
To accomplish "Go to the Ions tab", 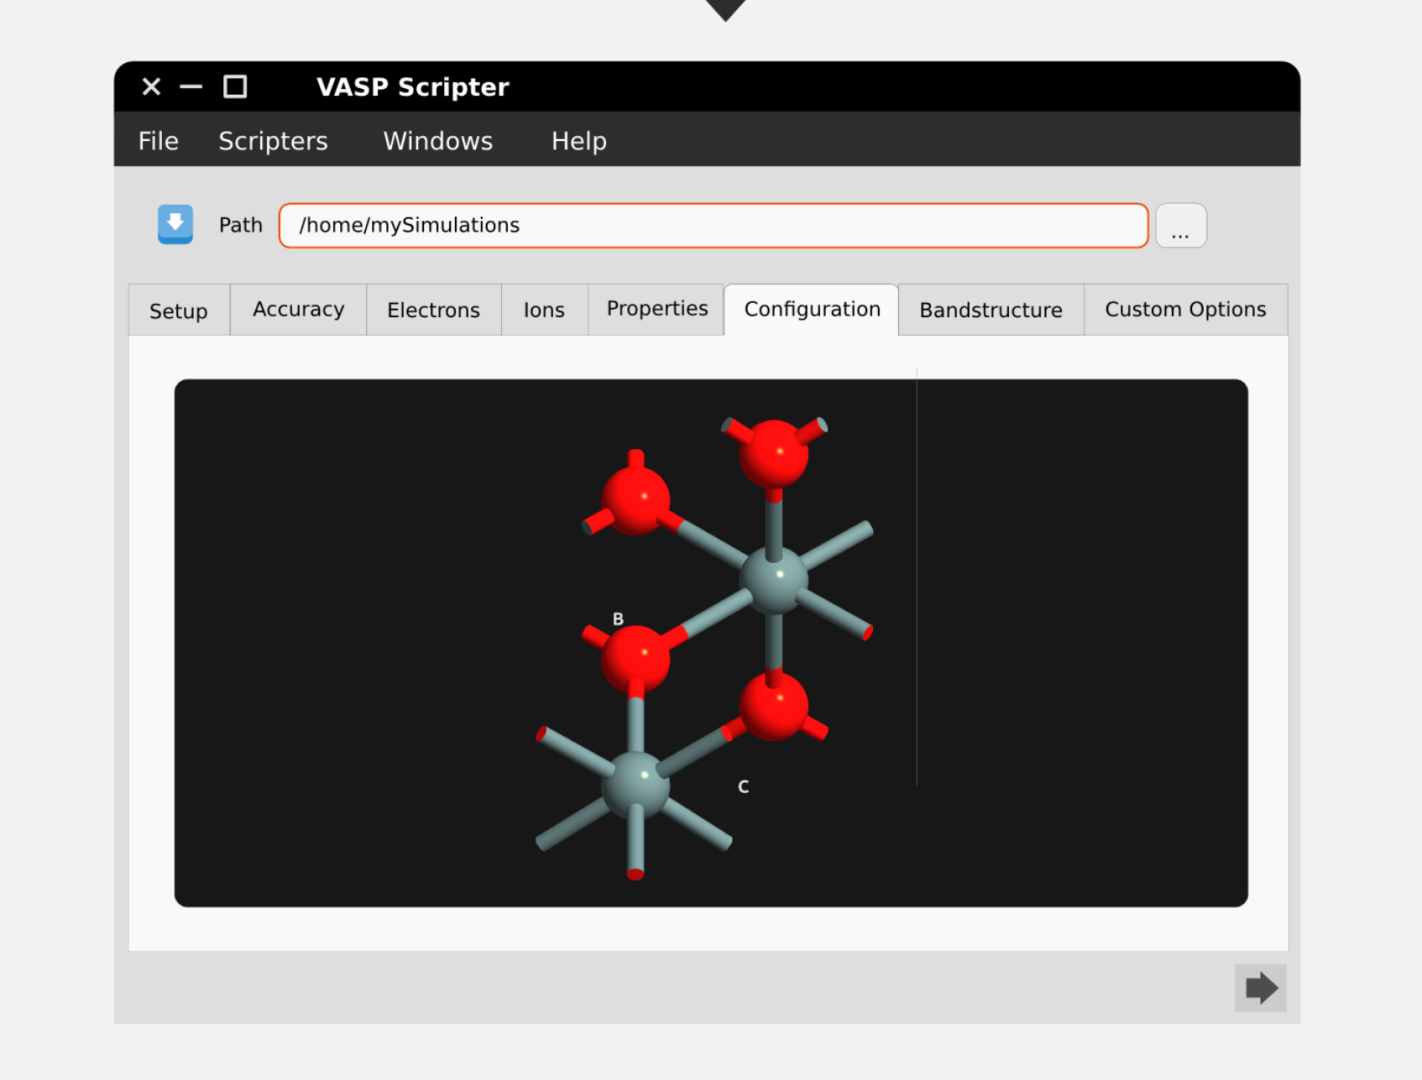I will pyautogui.click(x=544, y=310).
